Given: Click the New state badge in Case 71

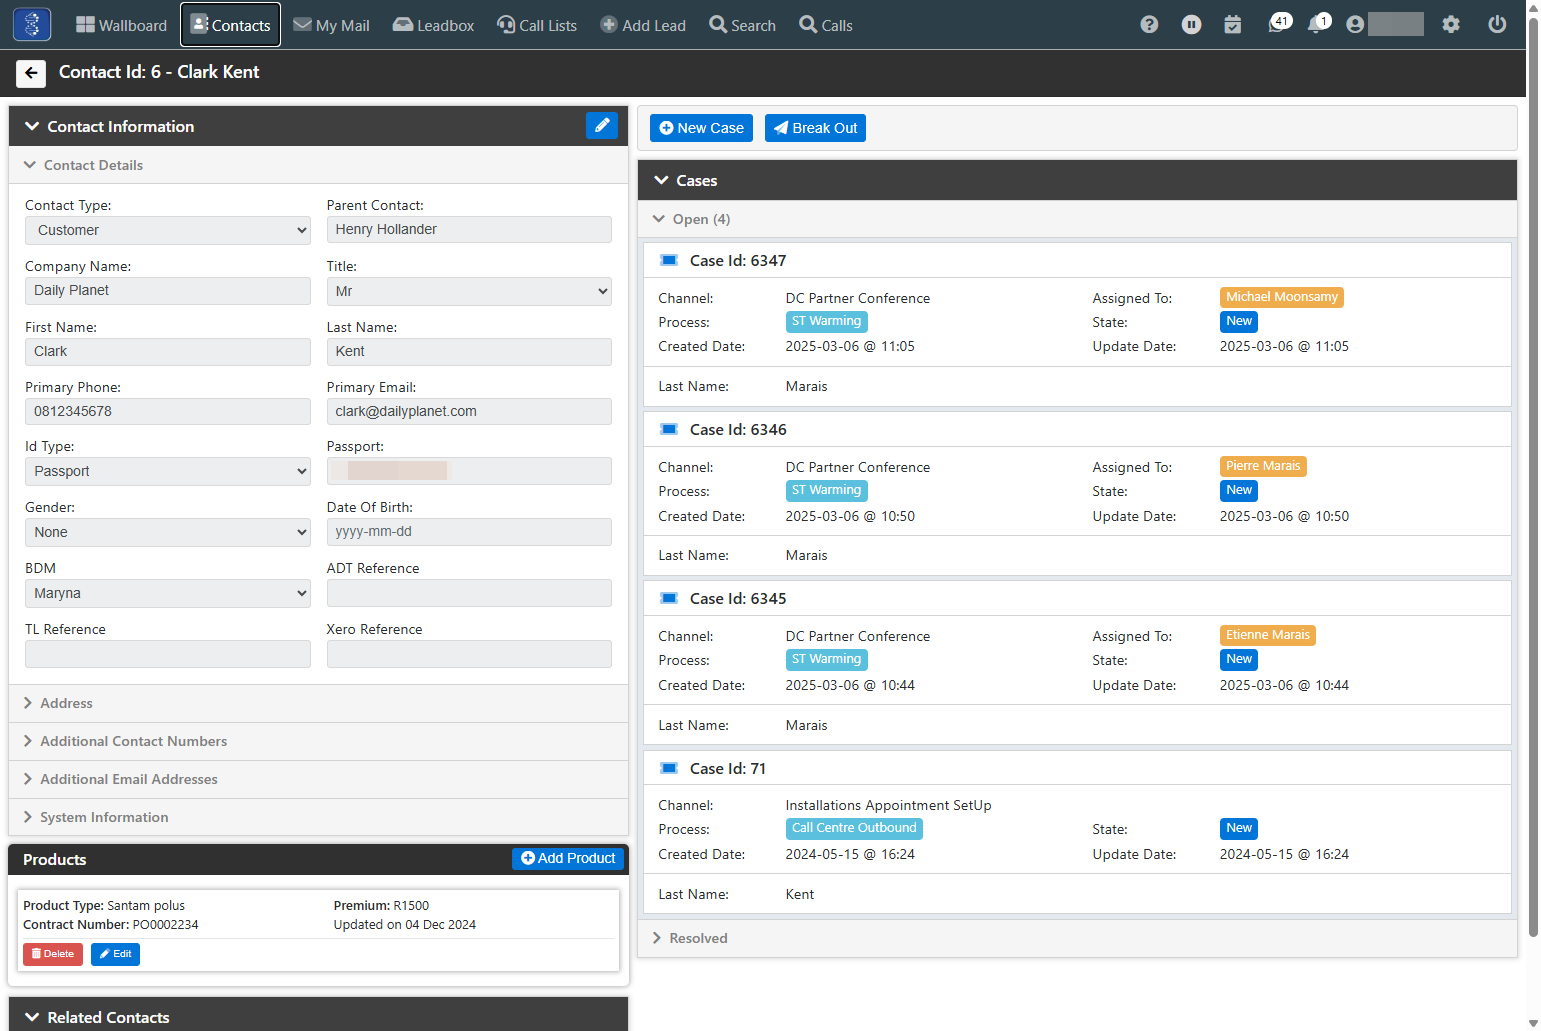Looking at the screenshot, I should (1239, 828).
